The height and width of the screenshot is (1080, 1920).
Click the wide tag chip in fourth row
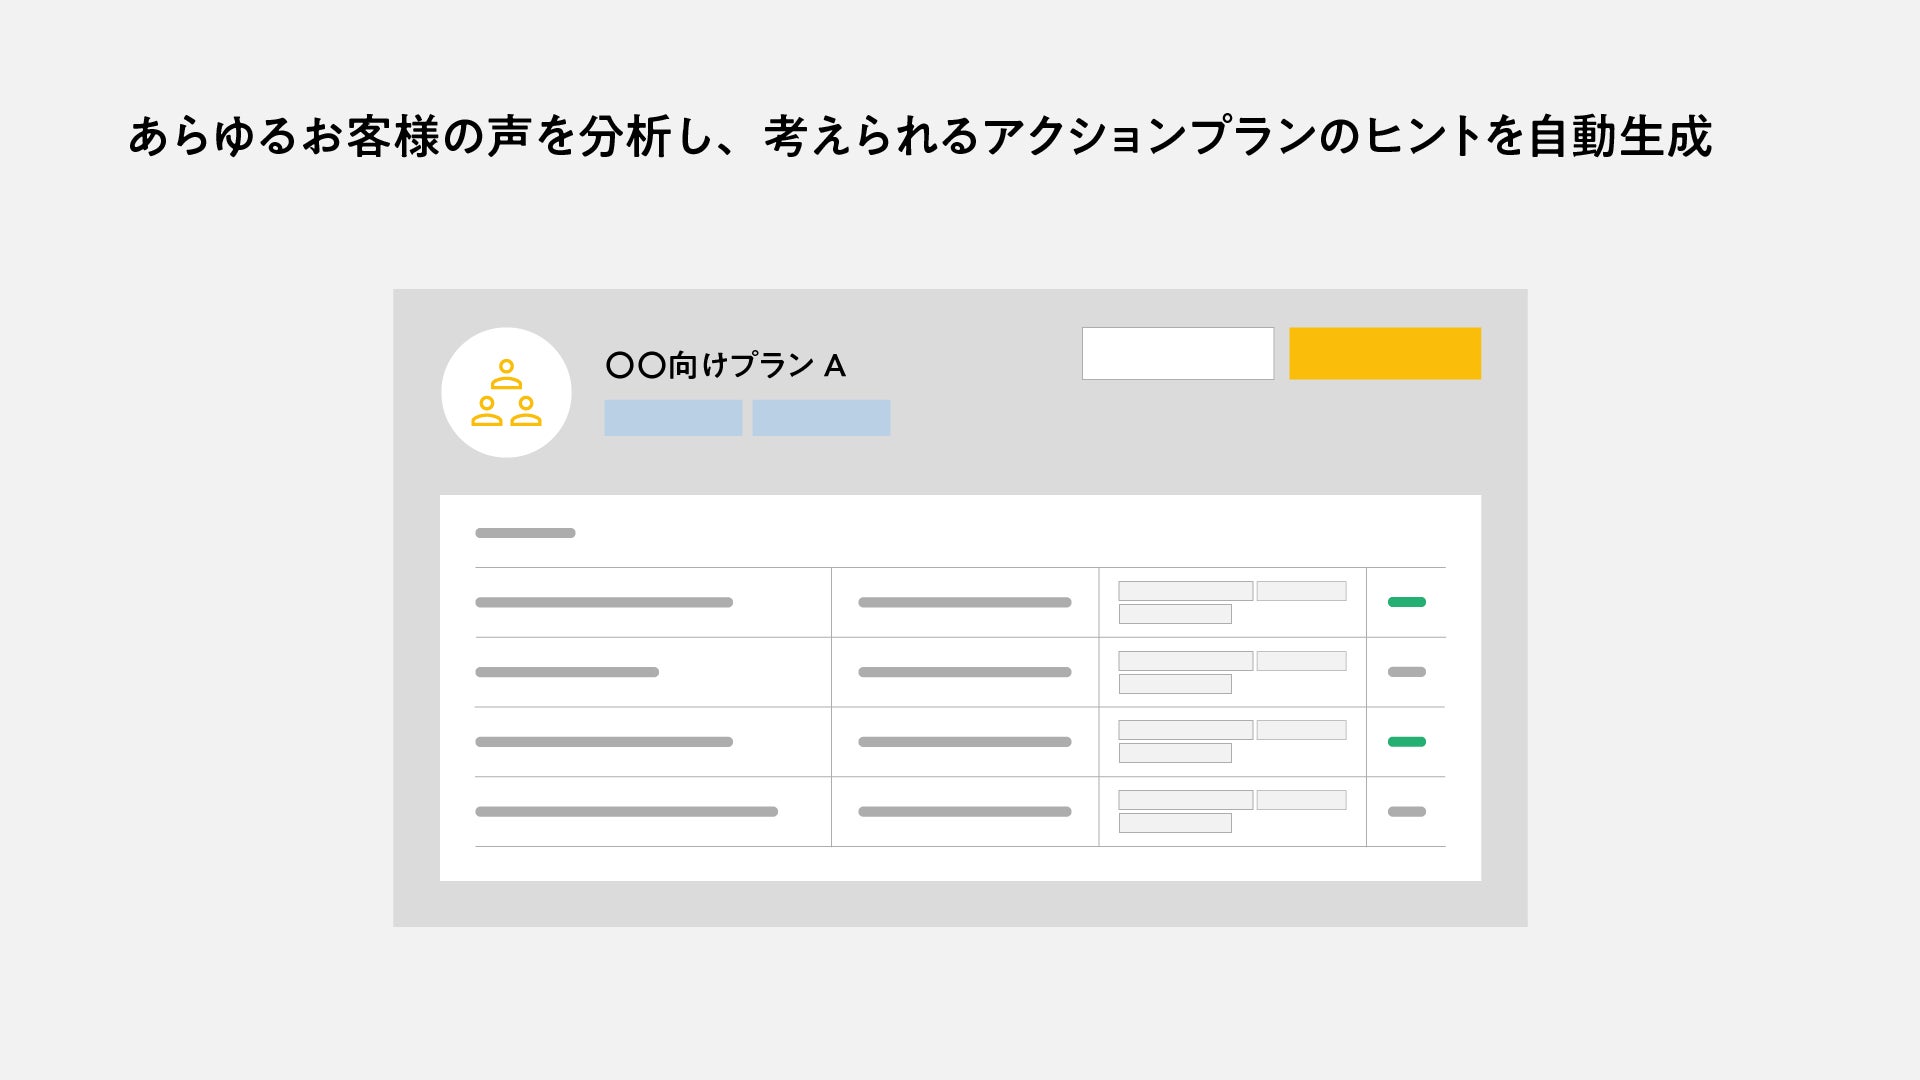pos(1185,800)
